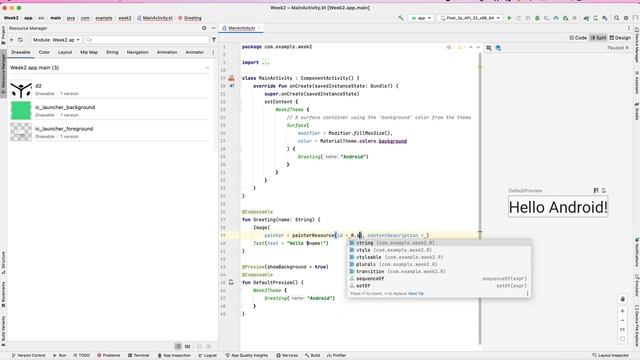
Task: Open the Terminal tool window
Action: [x=139, y=356]
